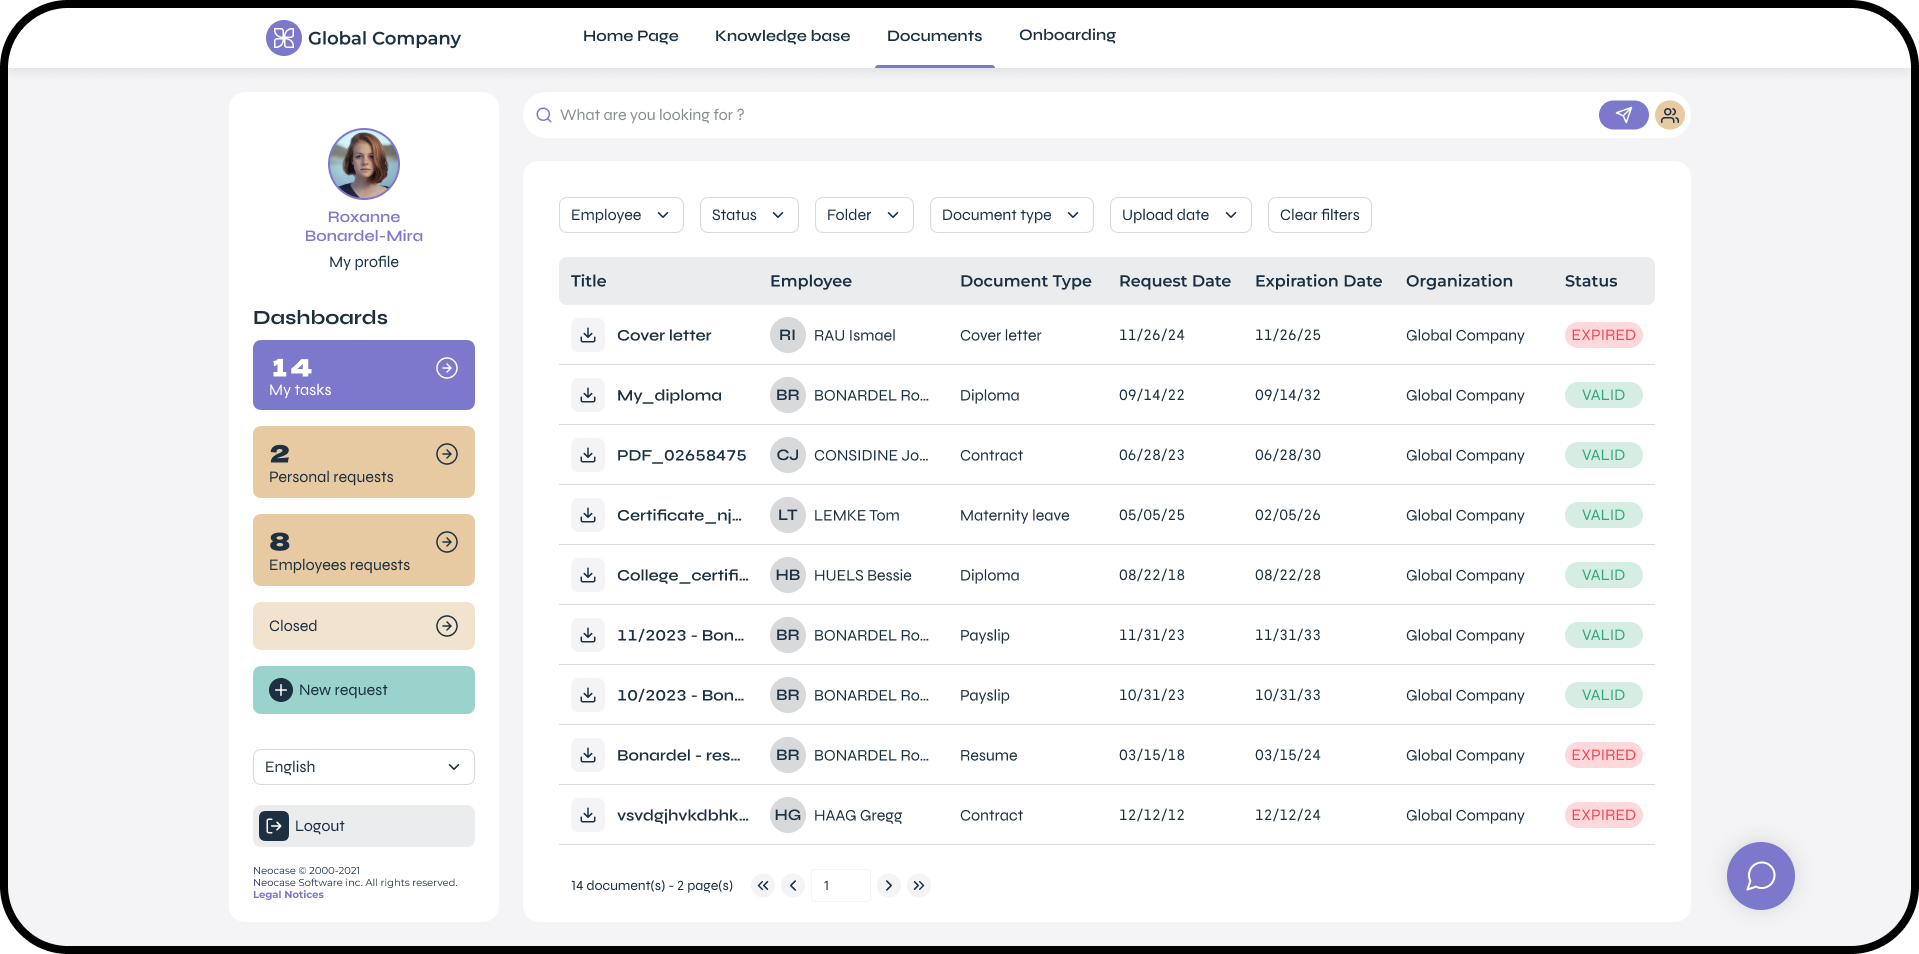1919x954 pixels.
Task: Open the Document type filter
Action: point(1010,215)
